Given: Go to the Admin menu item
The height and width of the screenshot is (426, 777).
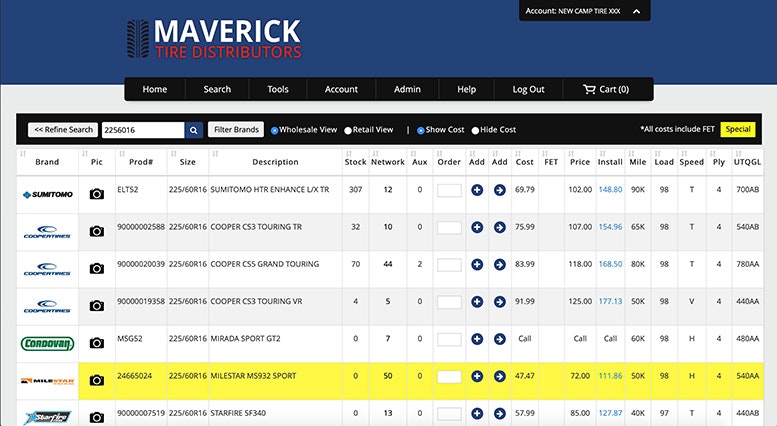Looking at the screenshot, I should pyautogui.click(x=407, y=89).
